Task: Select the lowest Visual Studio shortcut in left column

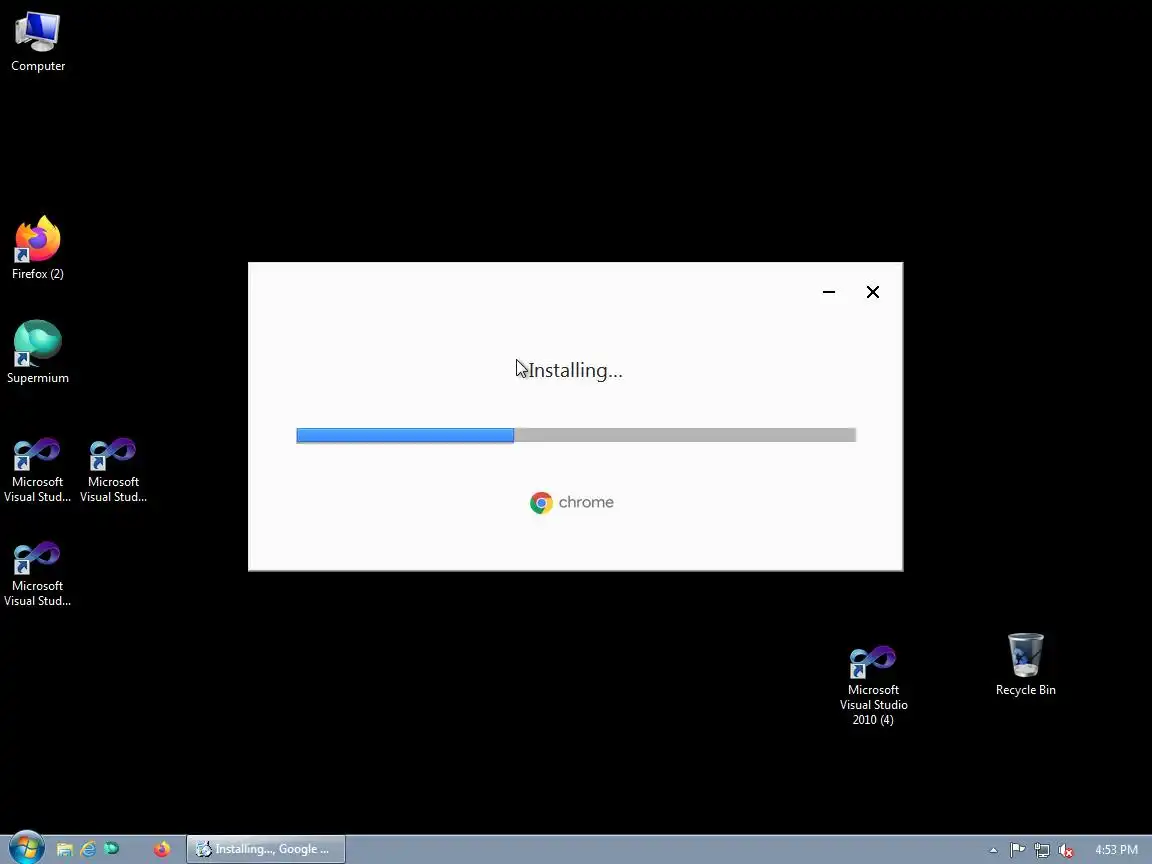Action: click(37, 574)
